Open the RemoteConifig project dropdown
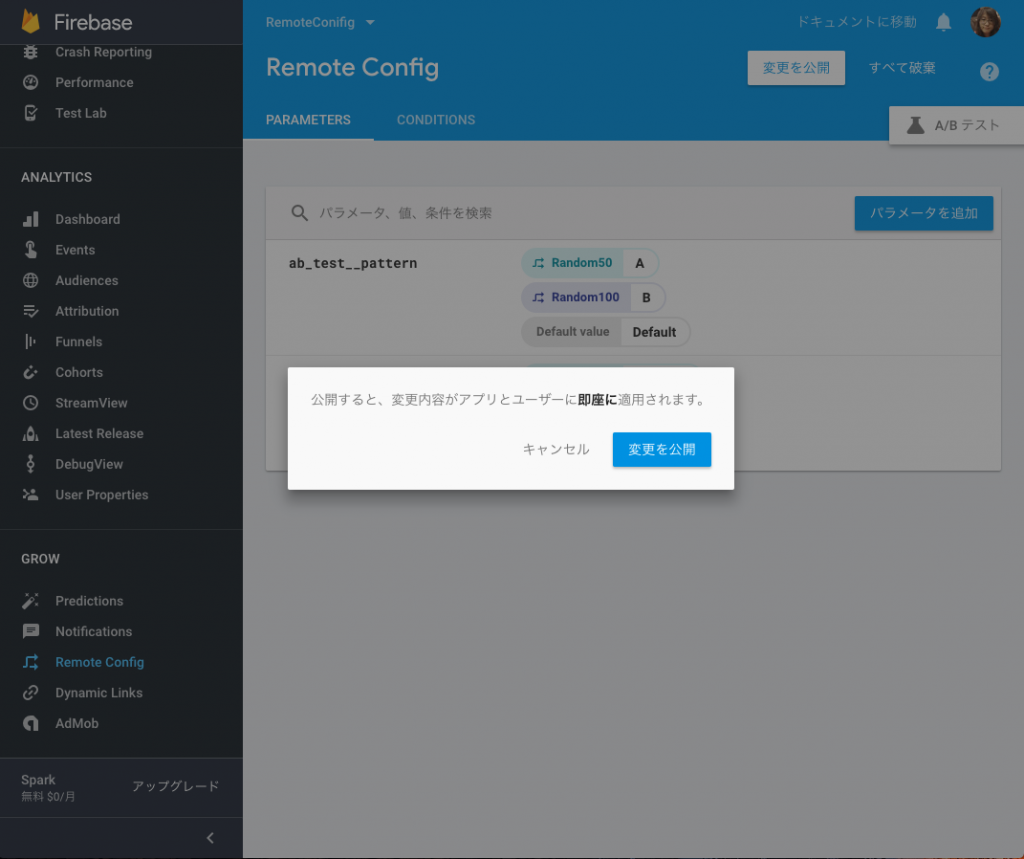This screenshot has height=859, width=1024. (320, 22)
